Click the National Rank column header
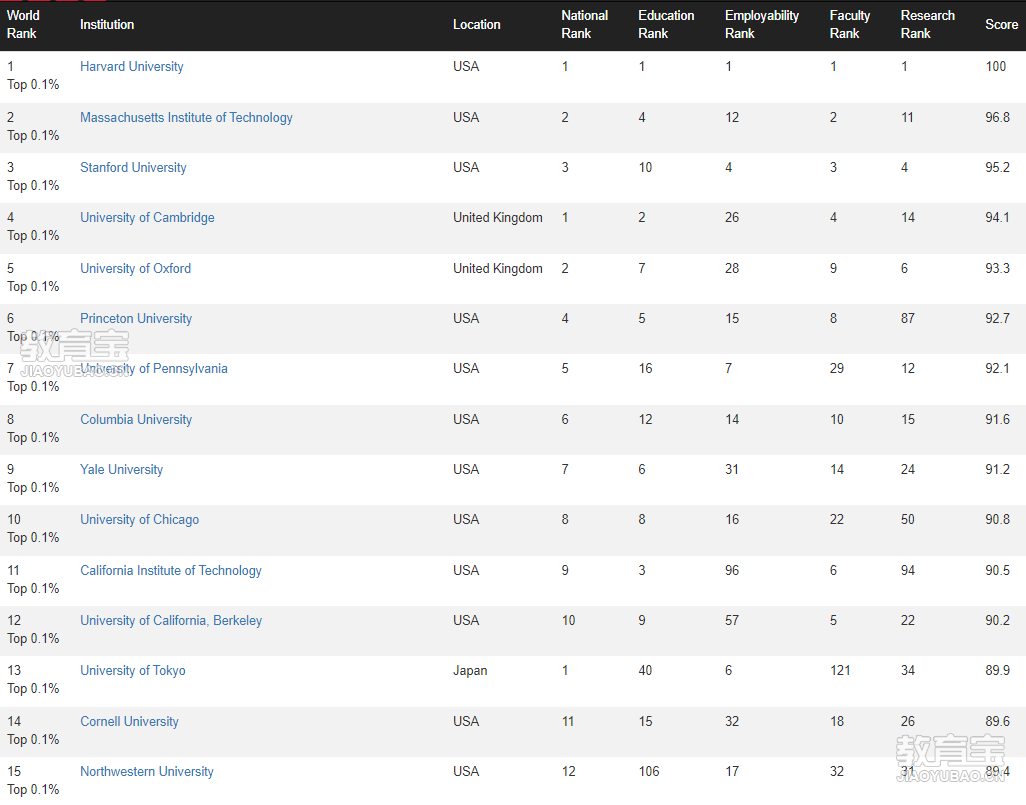The width and height of the screenshot is (1026, 805). [584, 24]
